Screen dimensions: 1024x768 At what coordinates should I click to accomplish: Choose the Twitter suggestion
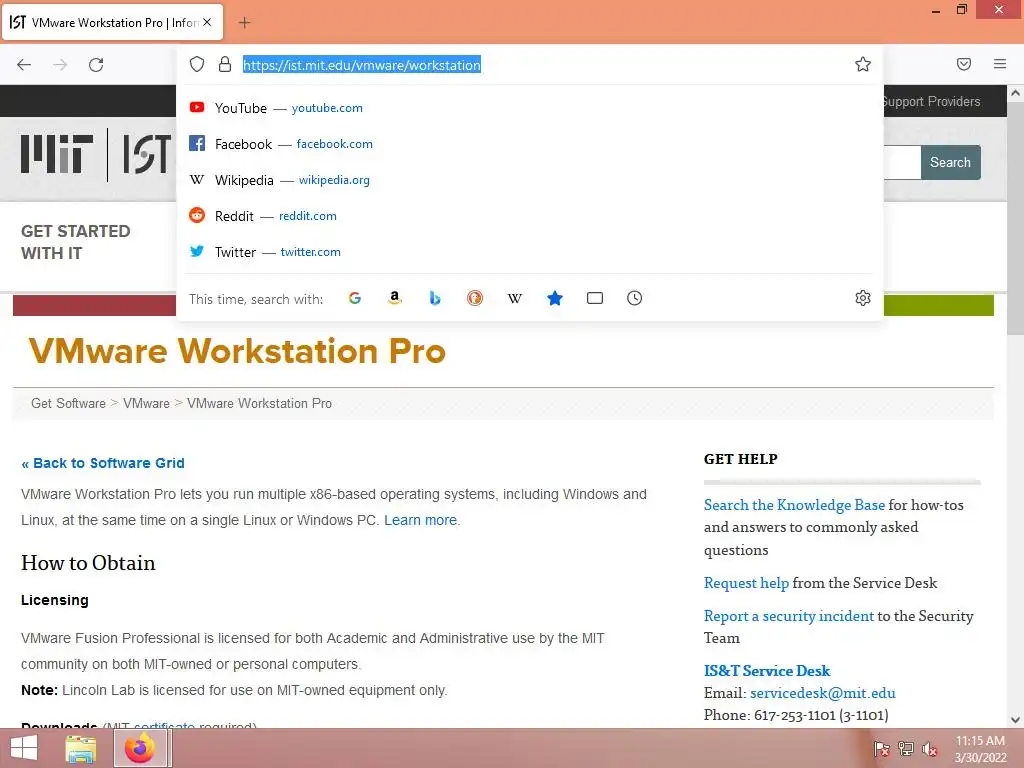click(530, 251)
